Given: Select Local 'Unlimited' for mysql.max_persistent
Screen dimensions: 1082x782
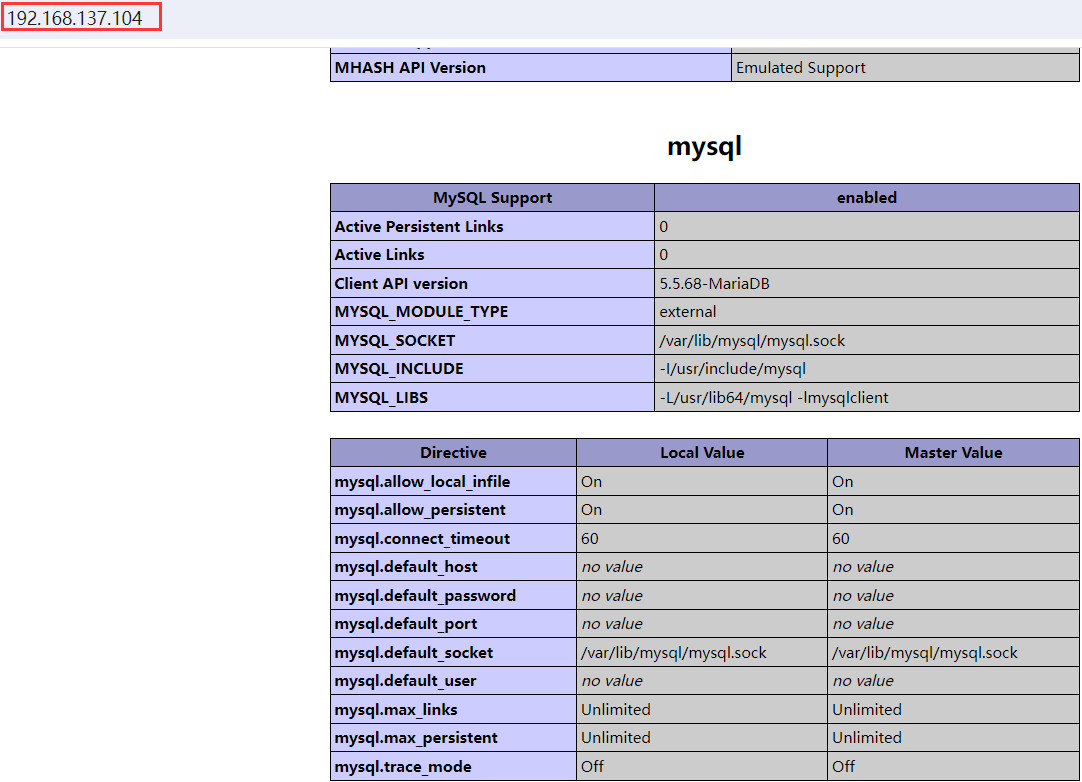Looking at the screenshot, I should click(702, 738).
